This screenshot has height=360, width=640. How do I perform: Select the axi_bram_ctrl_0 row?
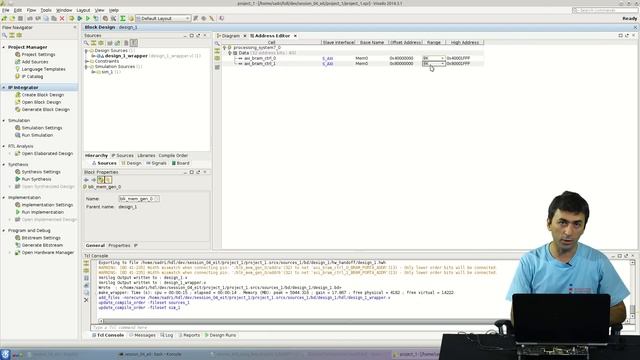pyautogui.click(x=353, y=58)
